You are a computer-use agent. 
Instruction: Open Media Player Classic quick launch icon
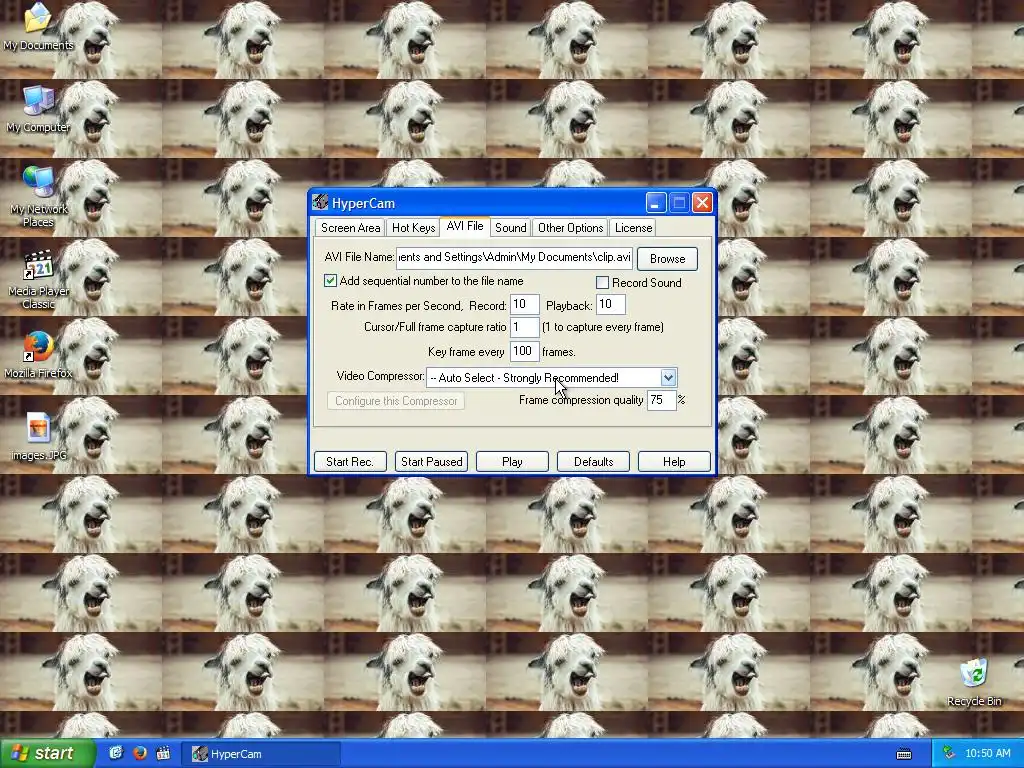[163, 754]
